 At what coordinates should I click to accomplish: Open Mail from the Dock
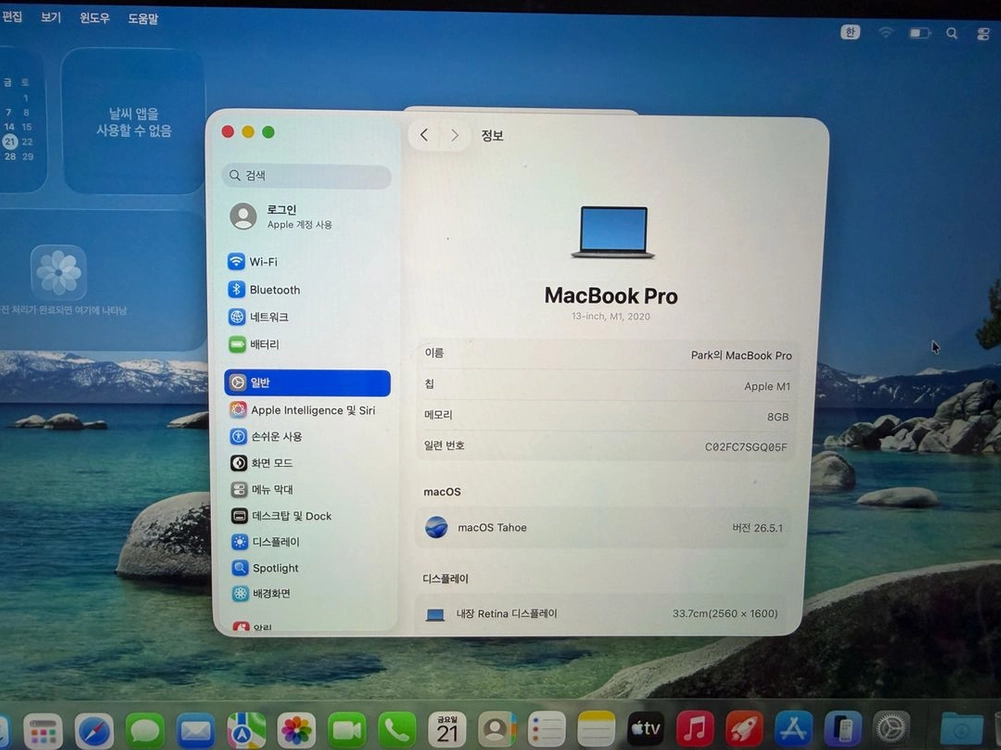tap(195, 731)
